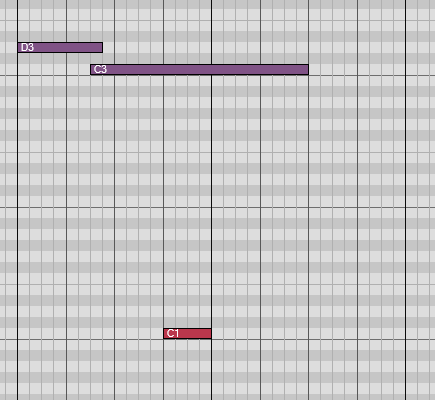
Task: Click the empty cell just after the C3 note's end
Action: pyautogui.click(x=315, y=69)
